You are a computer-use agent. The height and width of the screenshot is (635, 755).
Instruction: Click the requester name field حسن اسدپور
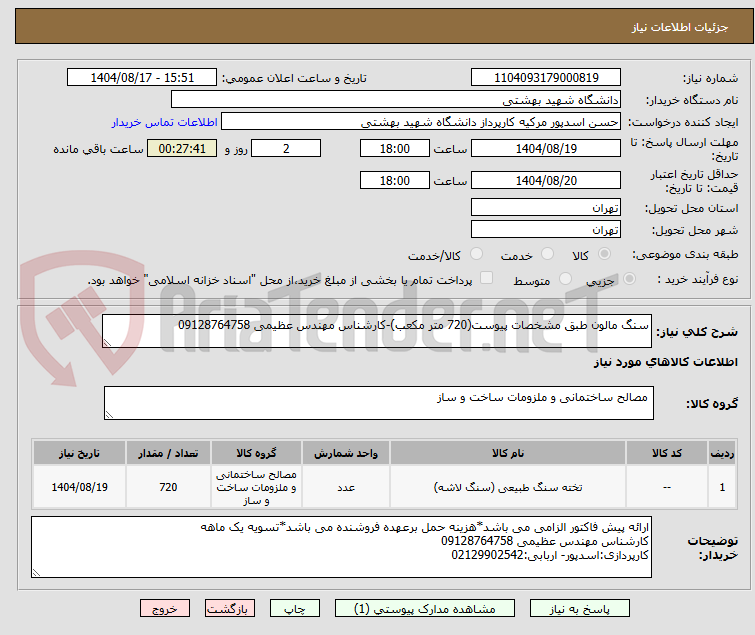(x=421, y=122)
